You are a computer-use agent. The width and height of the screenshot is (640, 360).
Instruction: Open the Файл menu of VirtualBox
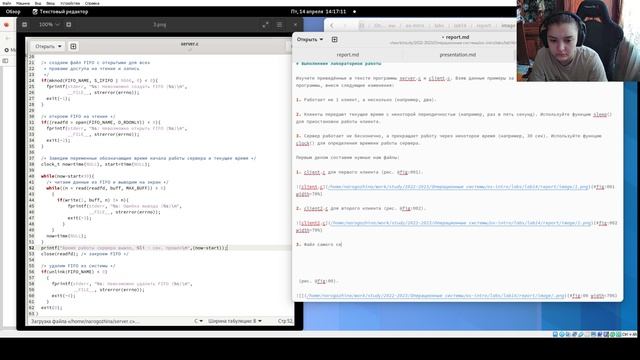pos(7,3)
